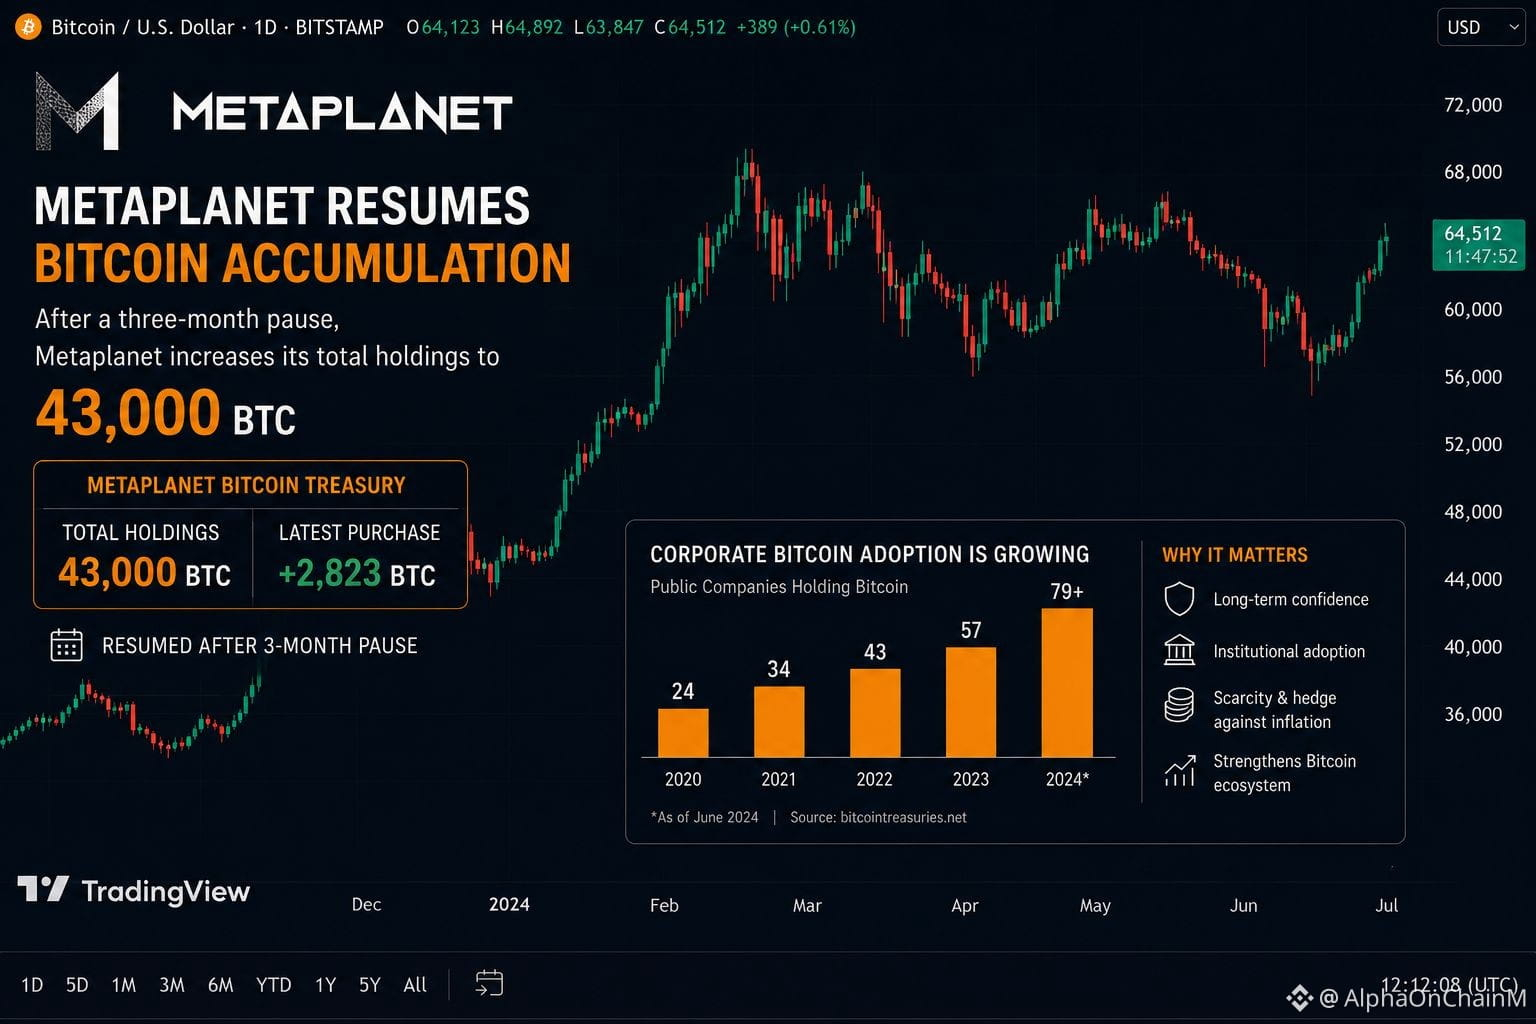The image size is (1536, 1024).
Task: Click the bank building icon for Institutional adoption
Action: click(x=1180, y=650)
